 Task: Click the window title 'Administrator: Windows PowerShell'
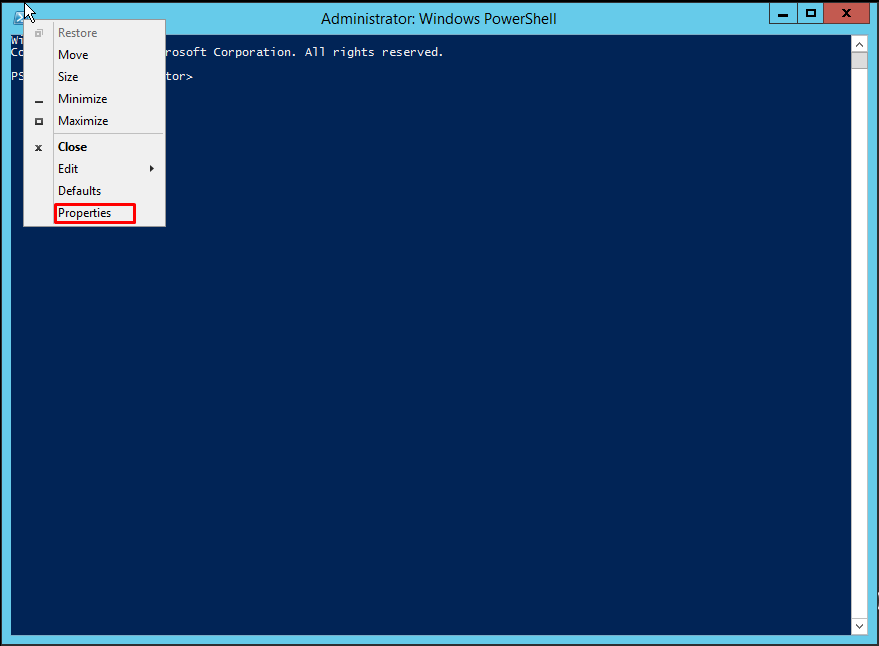click(x=439, y=19)
